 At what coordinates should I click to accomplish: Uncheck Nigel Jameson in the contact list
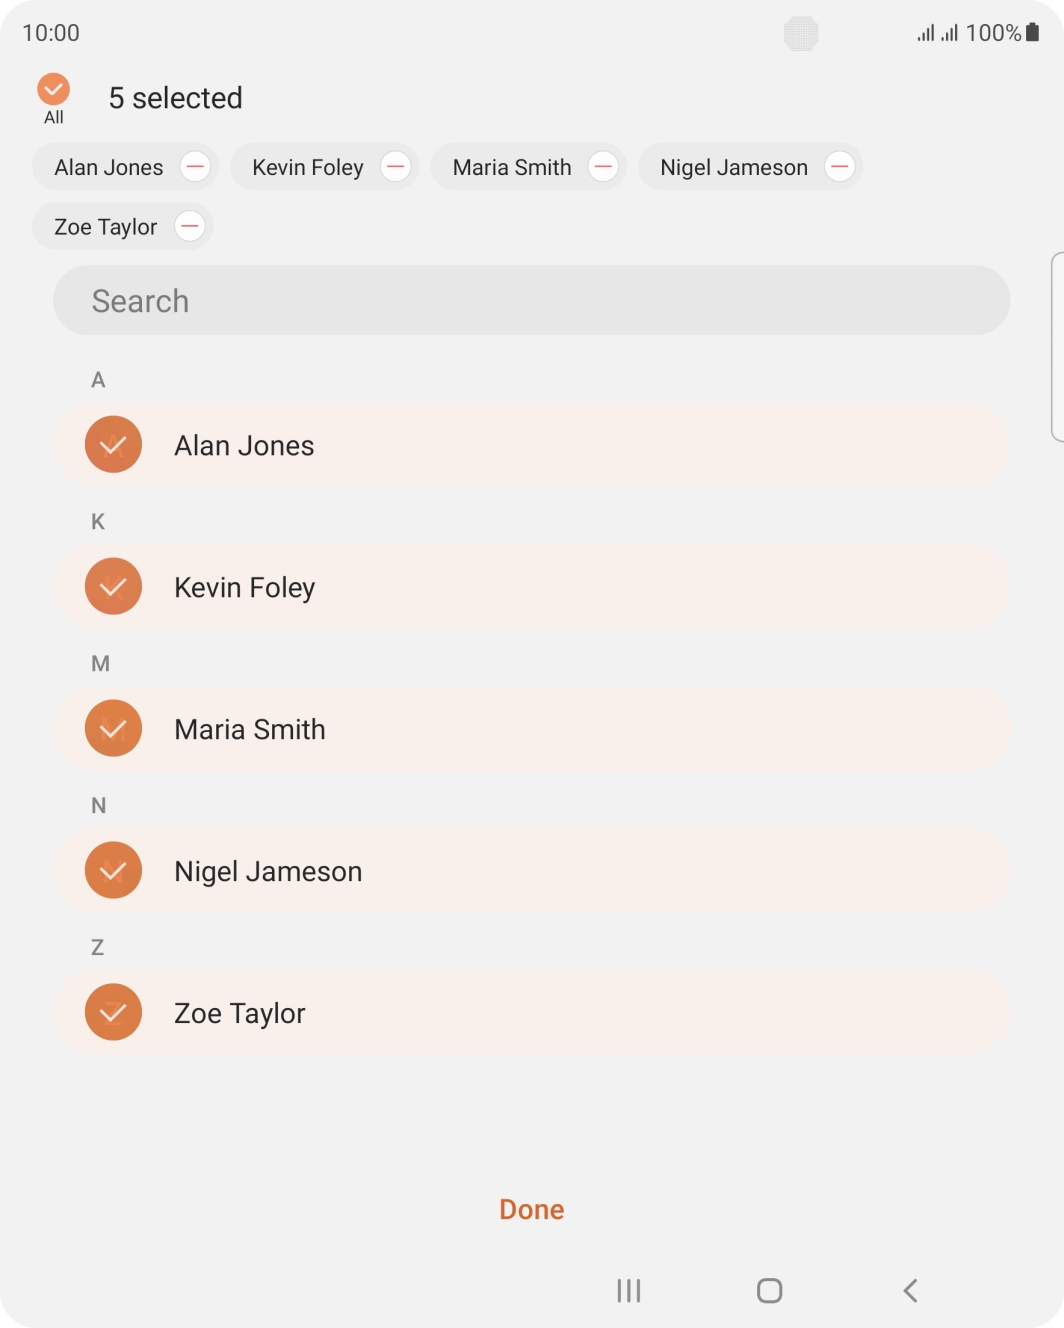(114, 871)
